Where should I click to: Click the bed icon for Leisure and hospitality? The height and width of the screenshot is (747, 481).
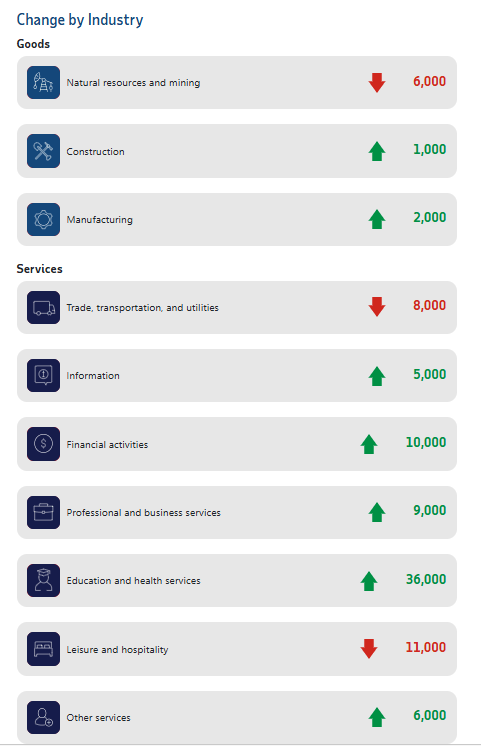coord(43,649)
